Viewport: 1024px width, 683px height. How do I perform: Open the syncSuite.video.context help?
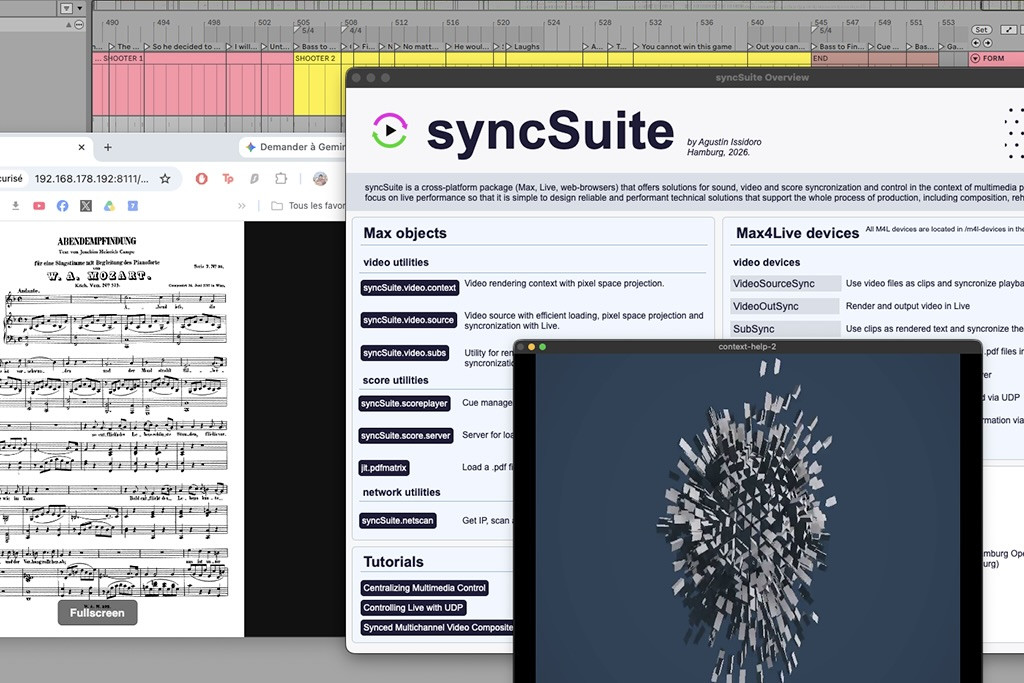[x=409, y=288]
